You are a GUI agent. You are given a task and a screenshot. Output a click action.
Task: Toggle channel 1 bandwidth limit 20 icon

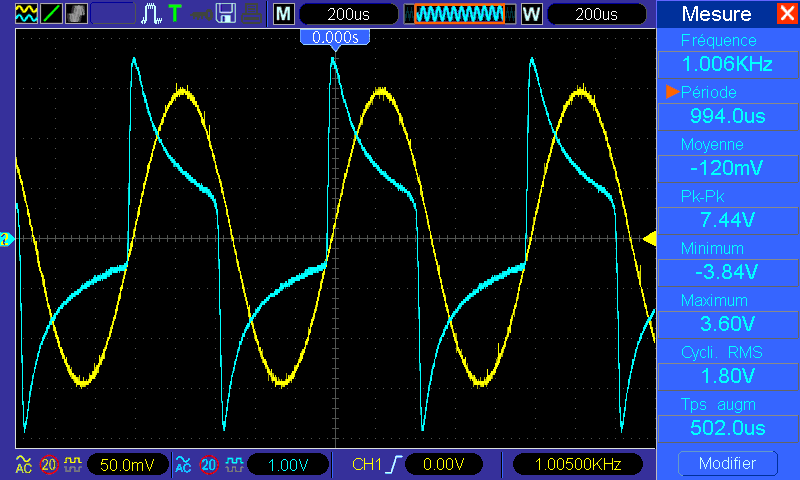point(48,464)
